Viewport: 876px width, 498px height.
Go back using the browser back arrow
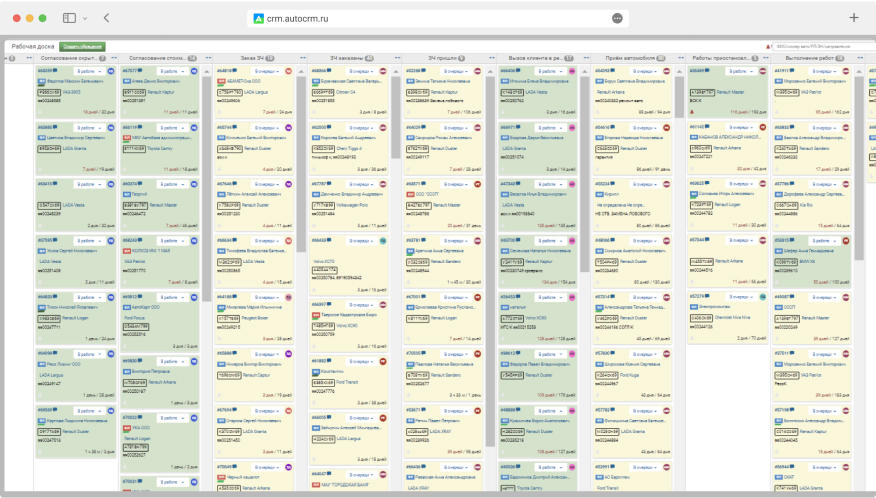click(x=106, y=18)
